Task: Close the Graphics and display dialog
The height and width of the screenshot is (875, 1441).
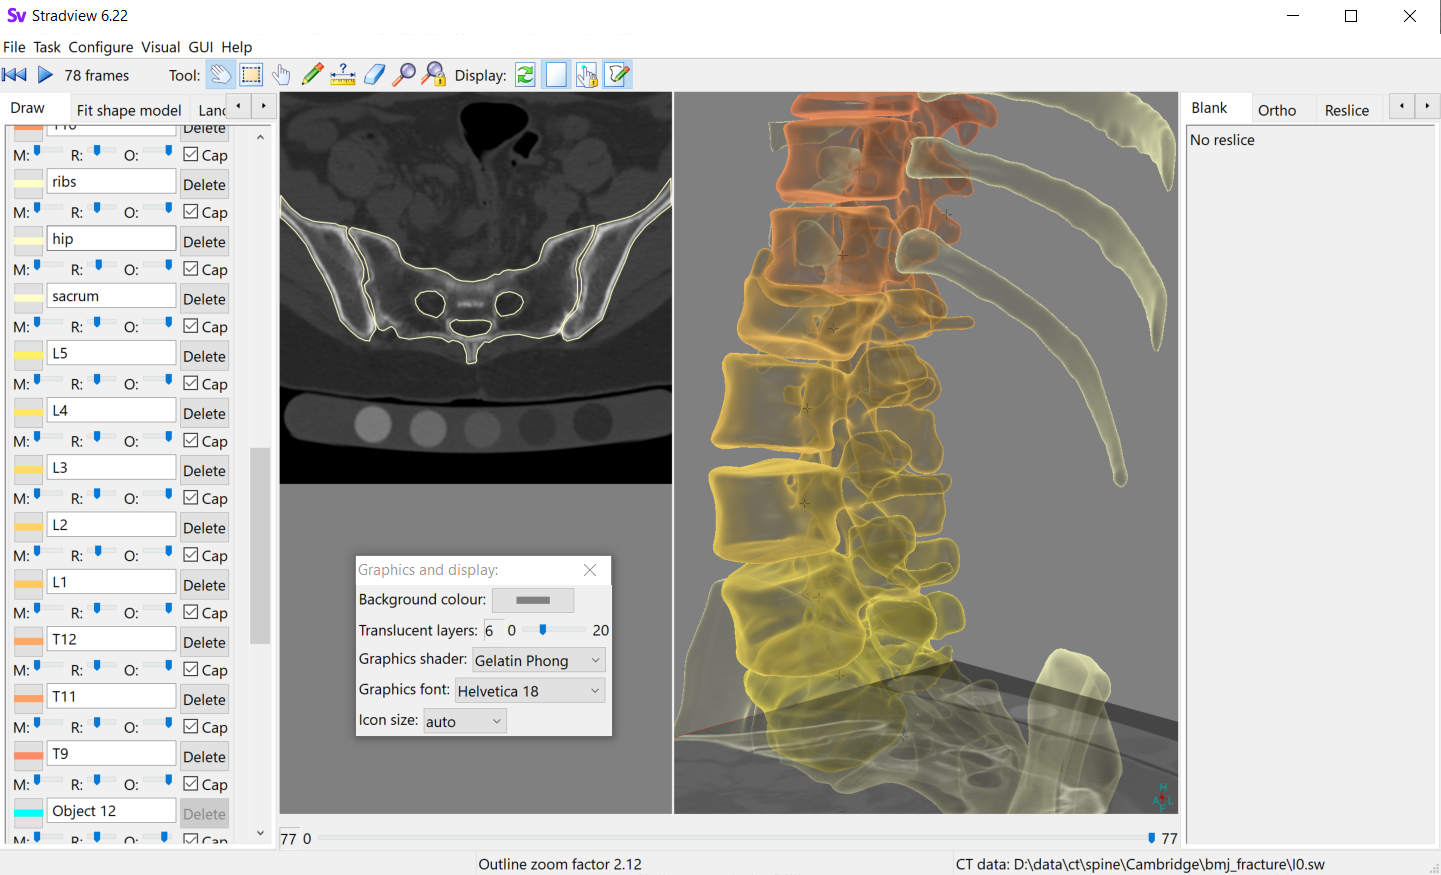Action: point(590,570)
